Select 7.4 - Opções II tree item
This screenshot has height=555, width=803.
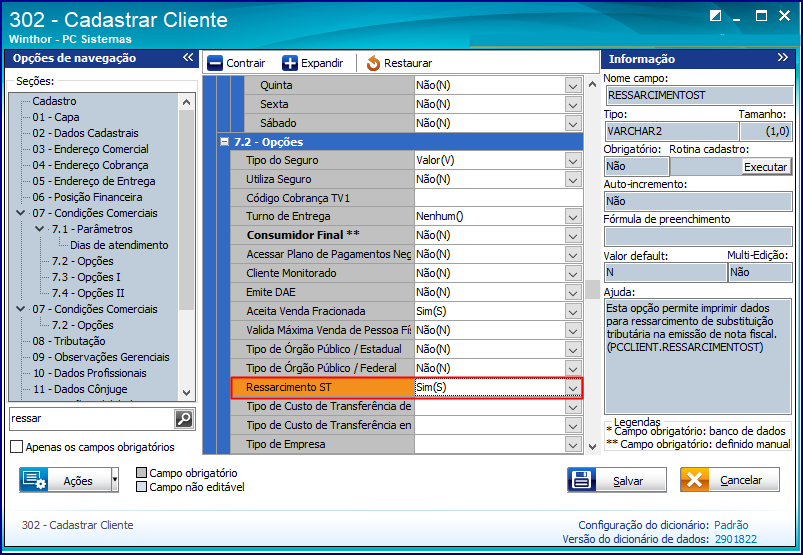click(88, 293)
